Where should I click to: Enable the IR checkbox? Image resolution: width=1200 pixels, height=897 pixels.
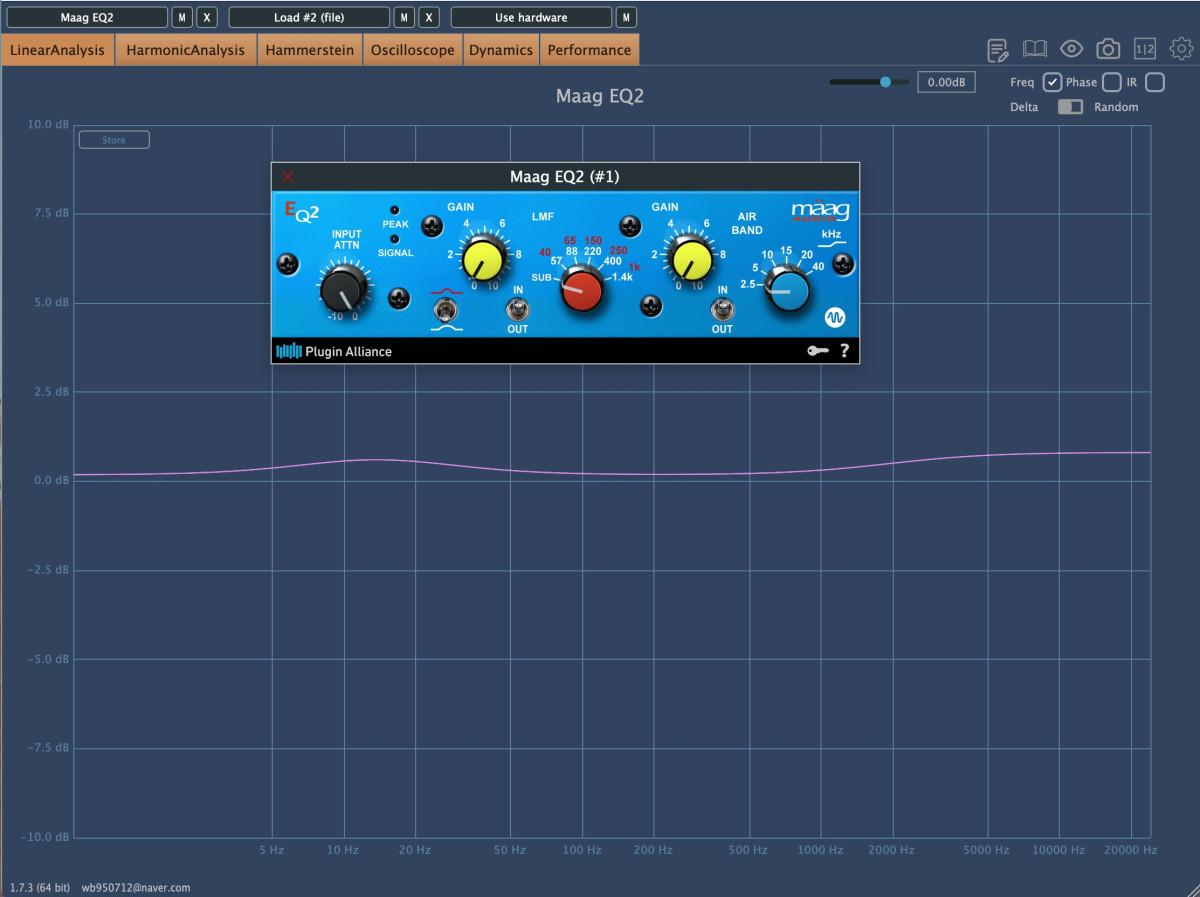pyautogui.click(x=1155, y=82)
